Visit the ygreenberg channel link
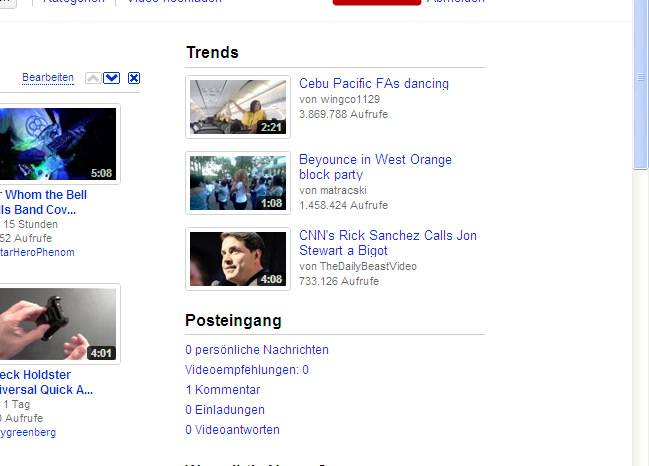Image resolution: width=649 pixels, height=466 pixels. click(x=28, y=432)
